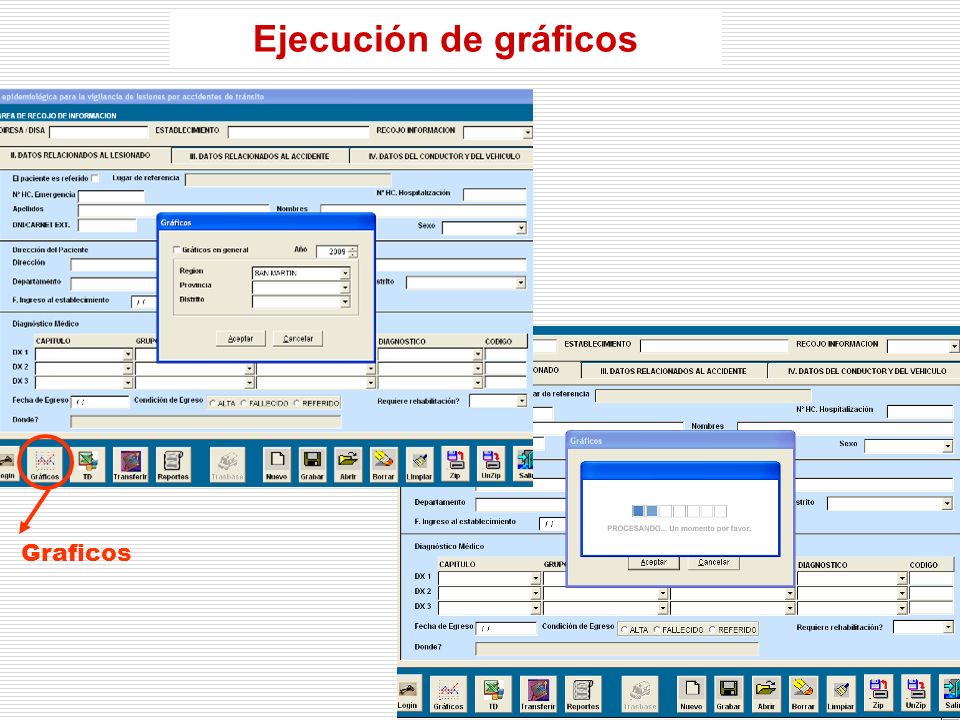Click the TD icon in the upper-left window
960x720 pixels.
click(x=87, y=464)
